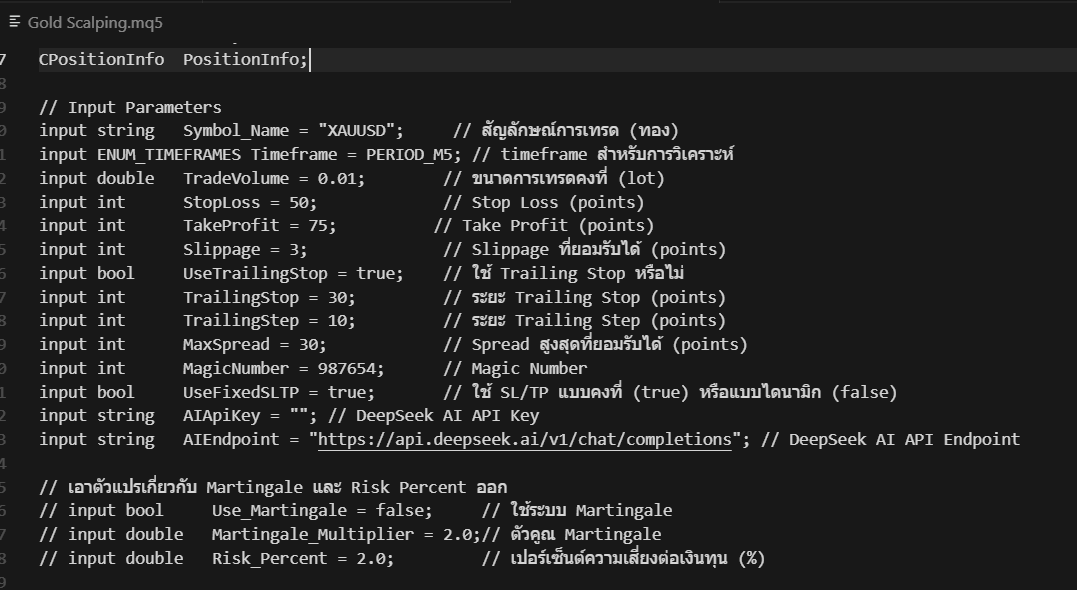This screenshot has height=590, width=1077.
Task: Click the file icon on Gold Scalping.mq5 tab
Action: (15, 21)
